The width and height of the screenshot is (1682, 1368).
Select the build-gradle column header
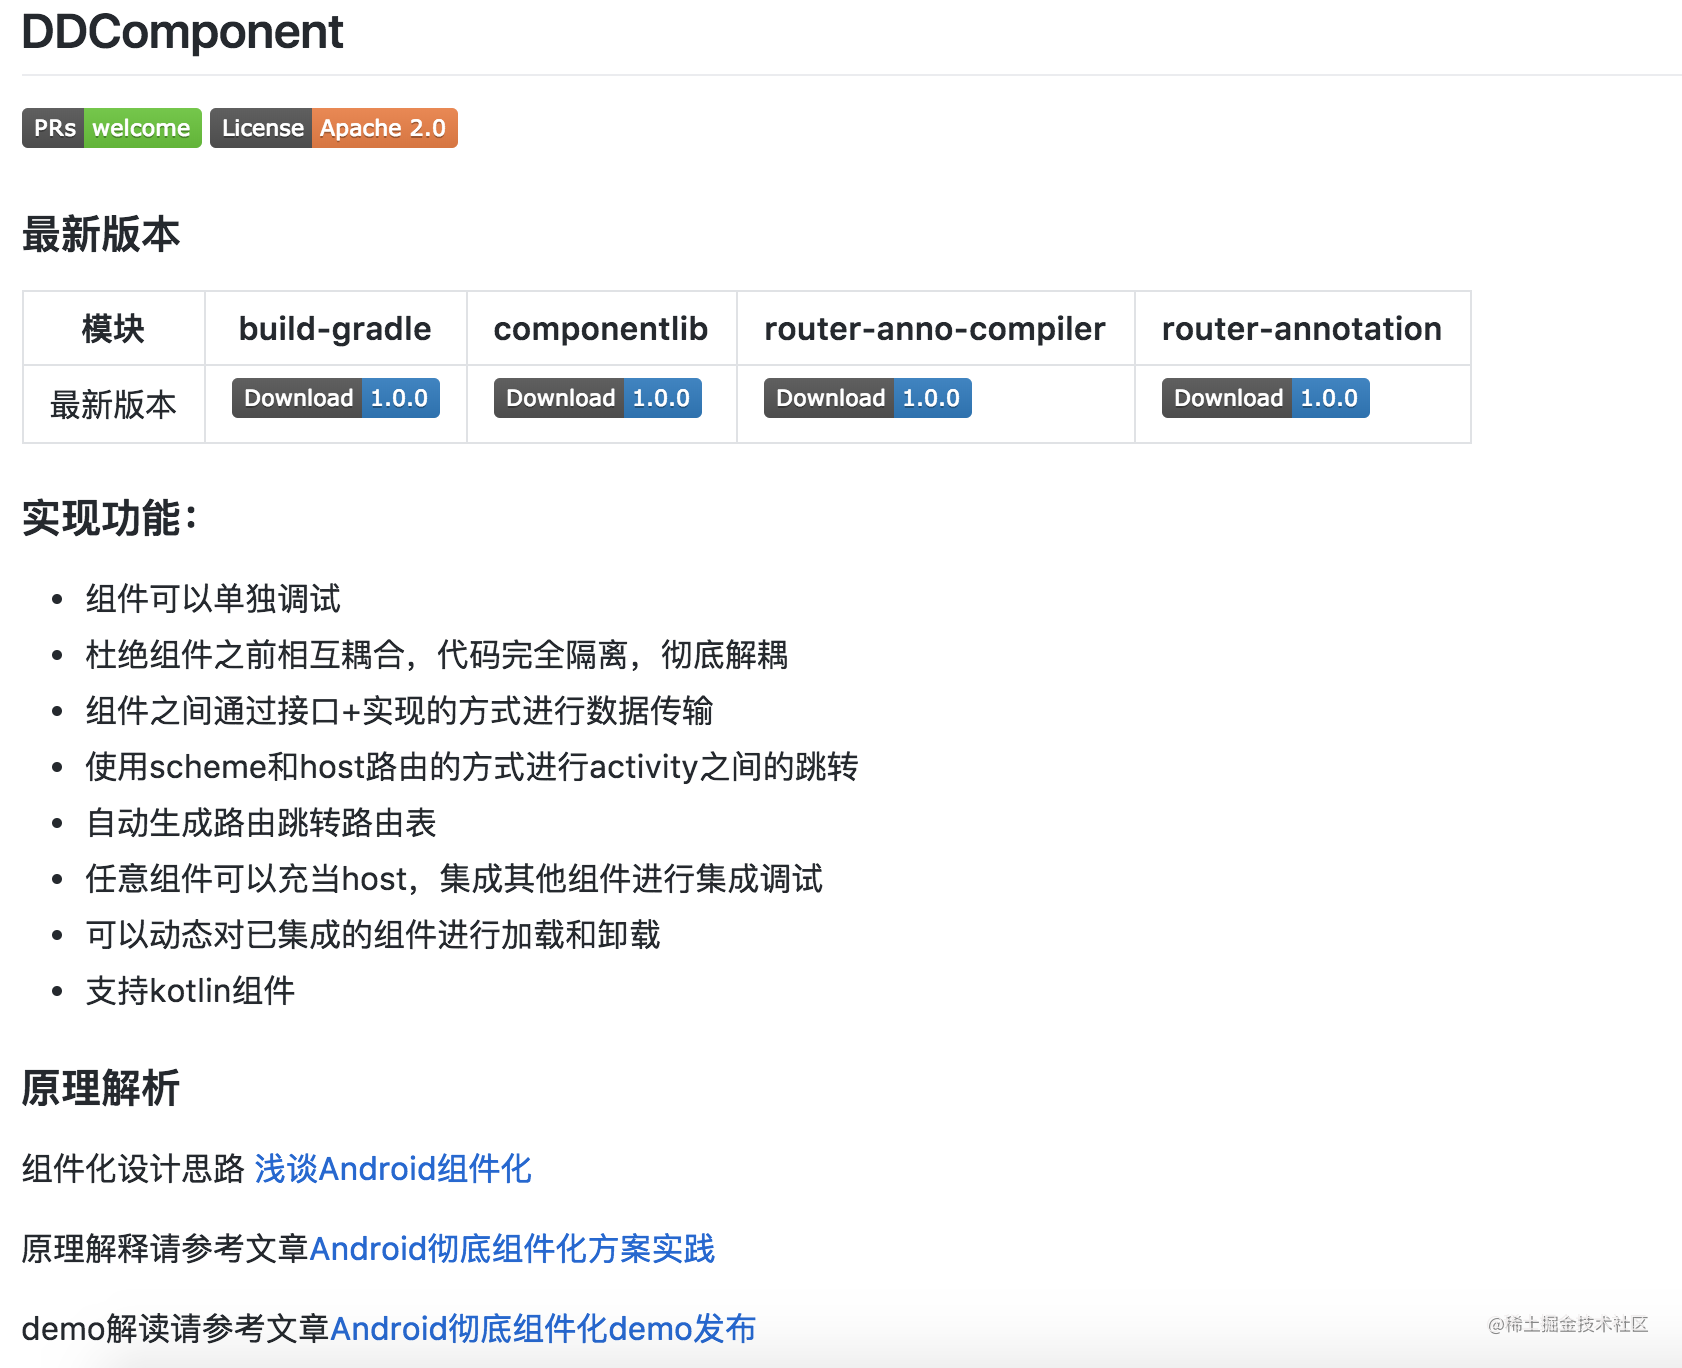[336, 329]
